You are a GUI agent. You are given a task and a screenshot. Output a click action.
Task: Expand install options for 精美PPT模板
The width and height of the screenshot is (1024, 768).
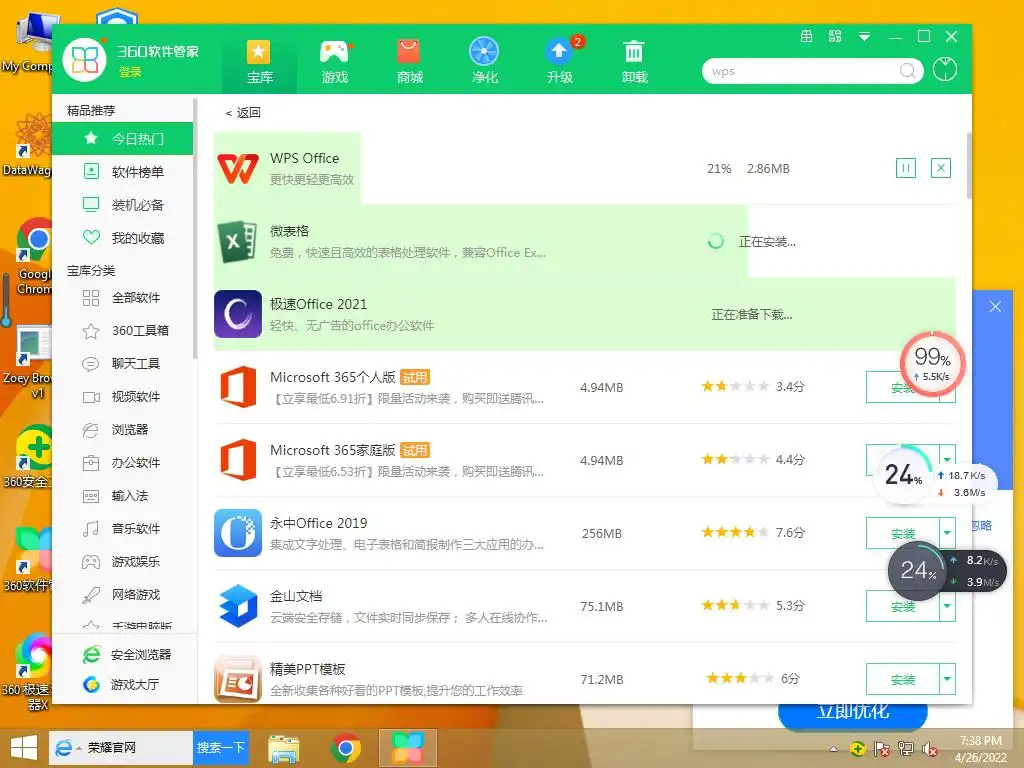948,680
